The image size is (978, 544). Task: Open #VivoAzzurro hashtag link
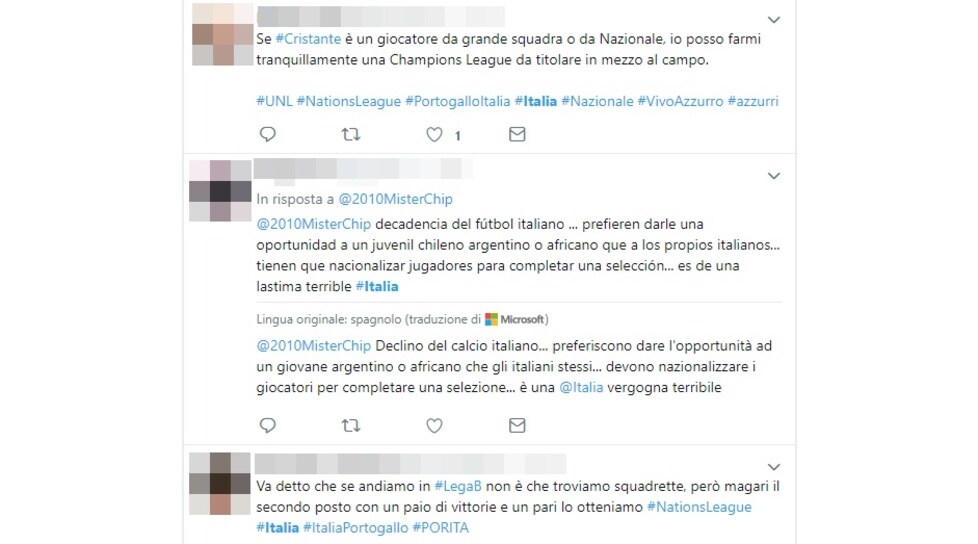tap(680, 101)
